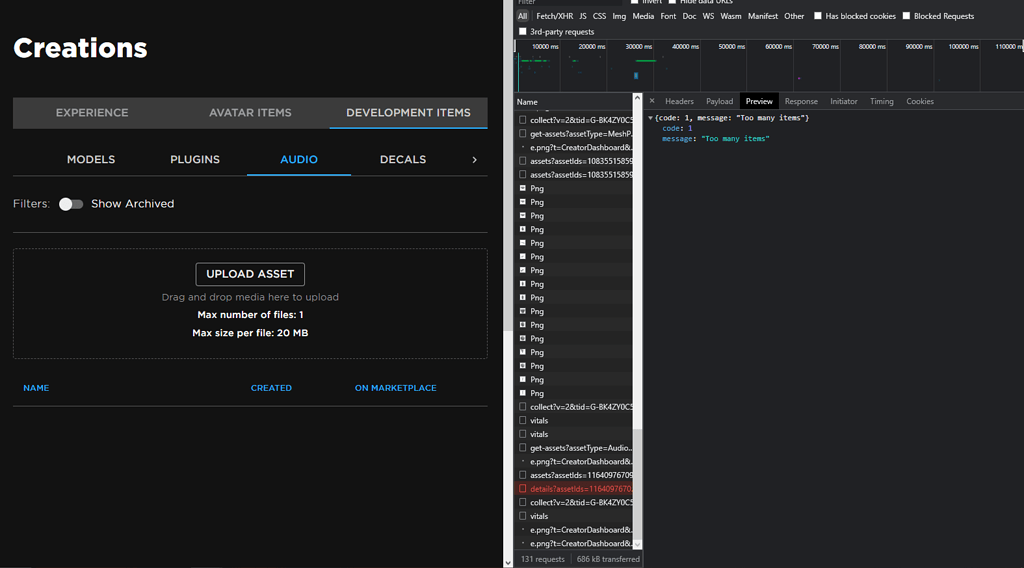
Task: Open the Avatar Items tab
Action: point(250,113)
